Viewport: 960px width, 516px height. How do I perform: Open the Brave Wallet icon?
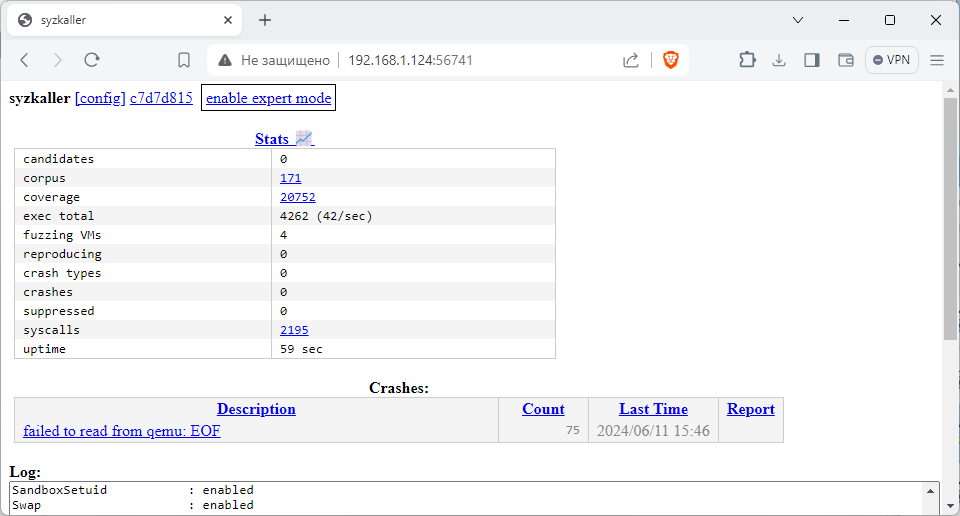tap(846, 60)
